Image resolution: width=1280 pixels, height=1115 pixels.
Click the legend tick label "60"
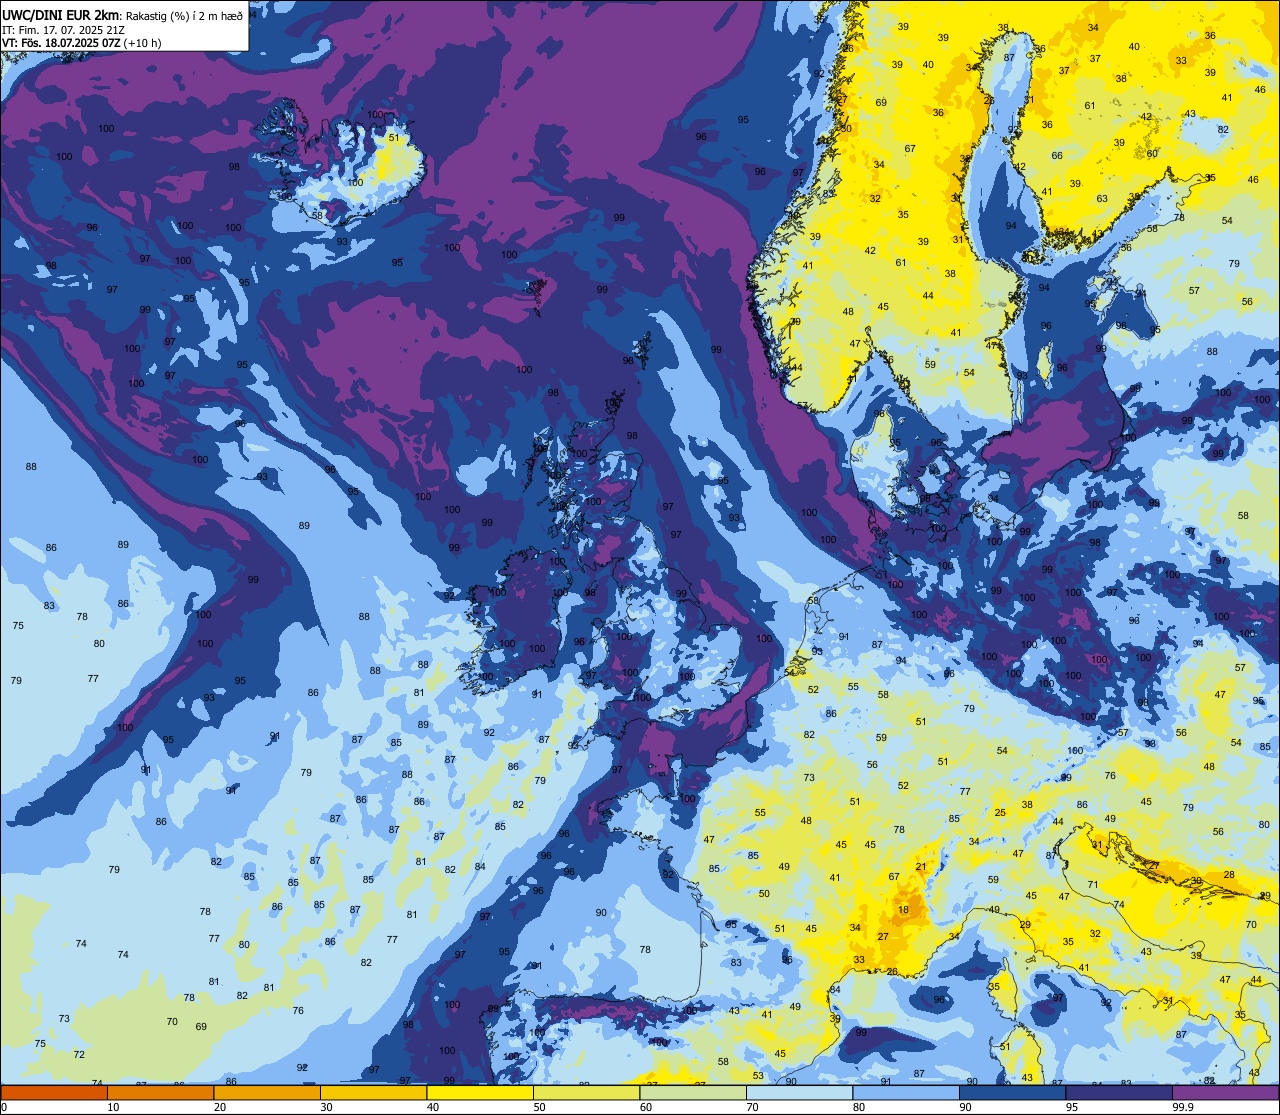(x=646, y=1107)
